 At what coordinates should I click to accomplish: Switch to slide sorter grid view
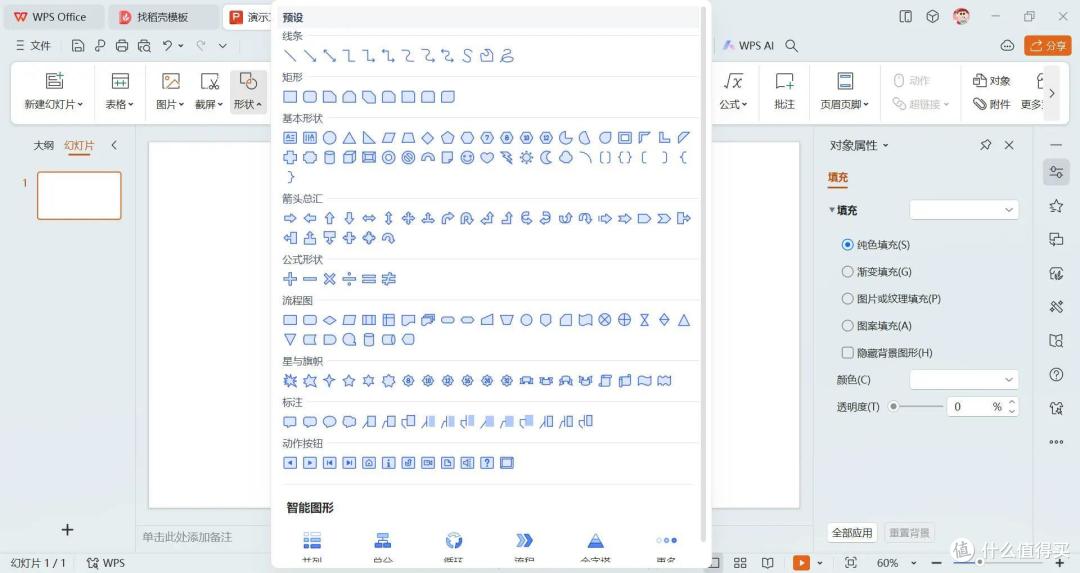(740, 563)
